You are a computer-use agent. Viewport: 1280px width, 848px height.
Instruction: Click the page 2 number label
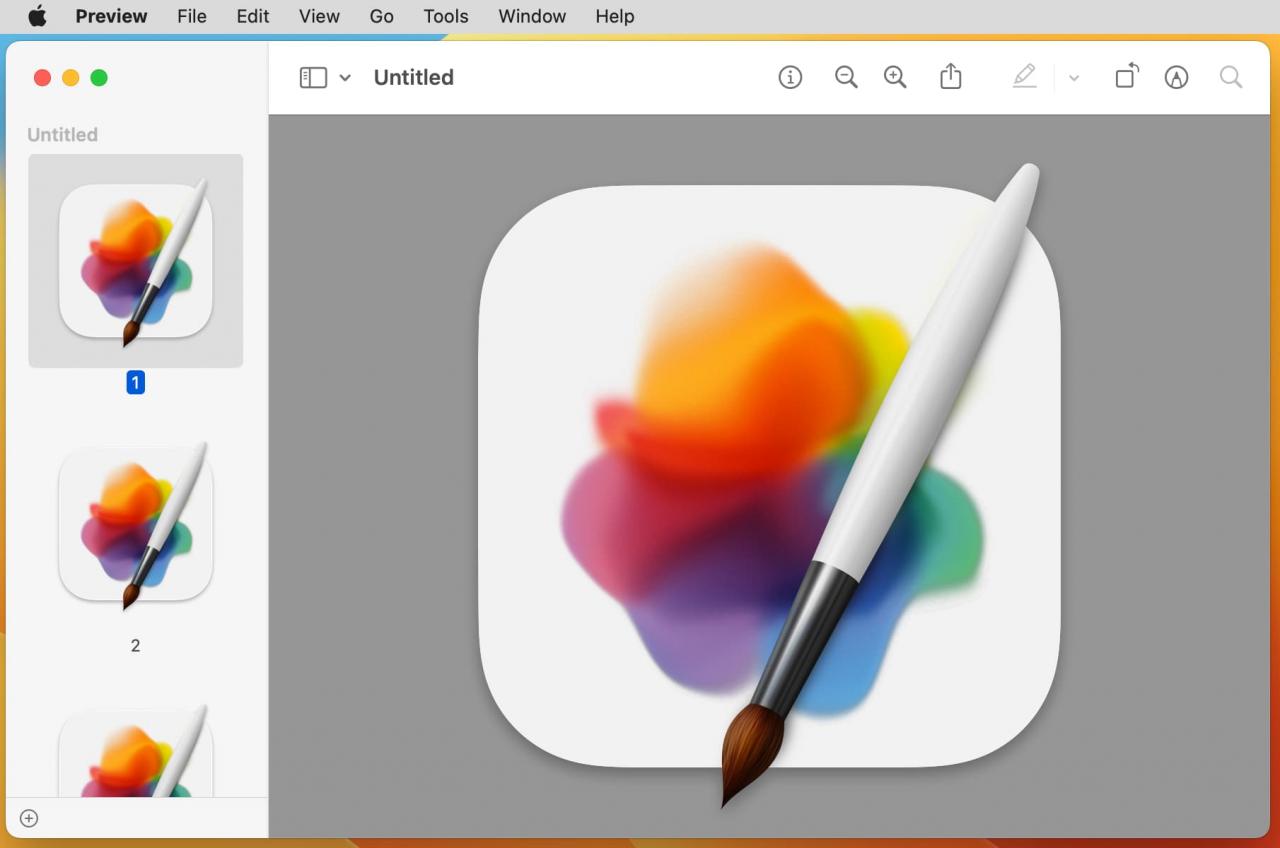pos(135,646)
